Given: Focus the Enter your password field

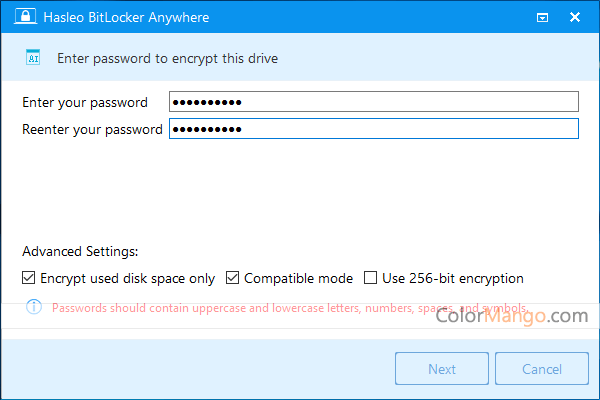Looking at the screenshot, I should pyautogui.click(x=374, y=102).
